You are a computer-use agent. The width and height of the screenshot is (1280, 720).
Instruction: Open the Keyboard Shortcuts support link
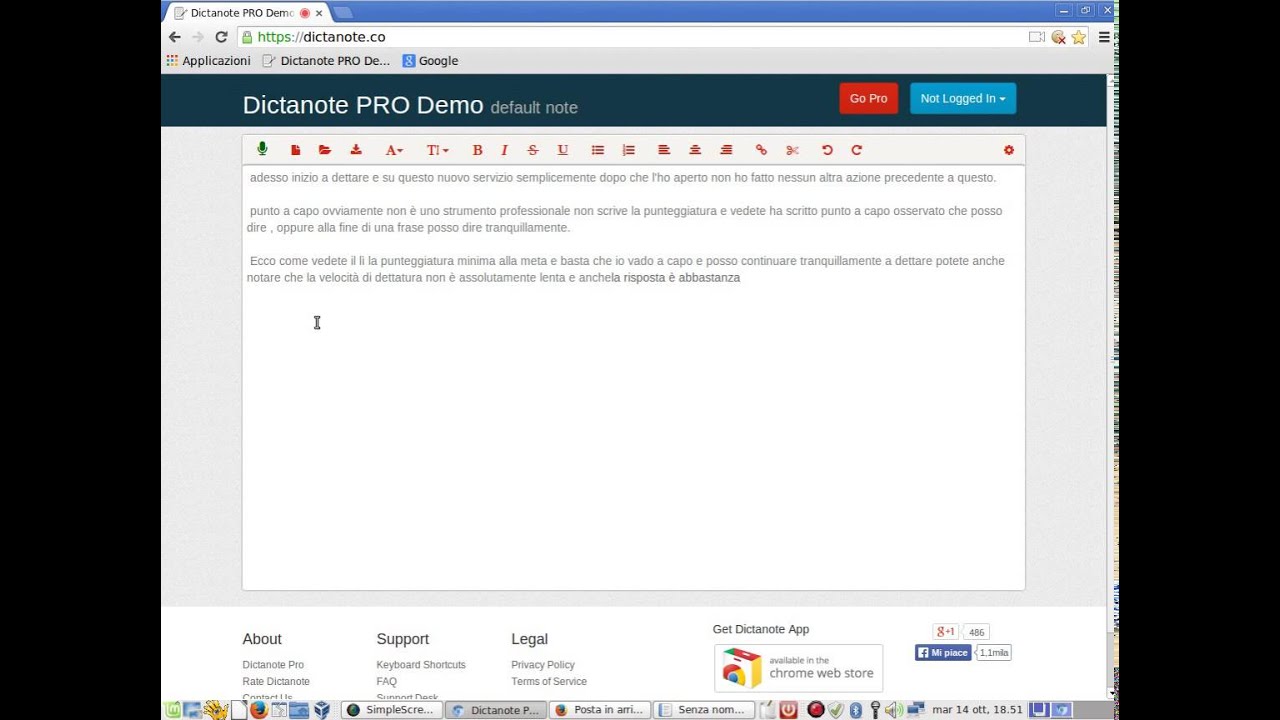421,665
